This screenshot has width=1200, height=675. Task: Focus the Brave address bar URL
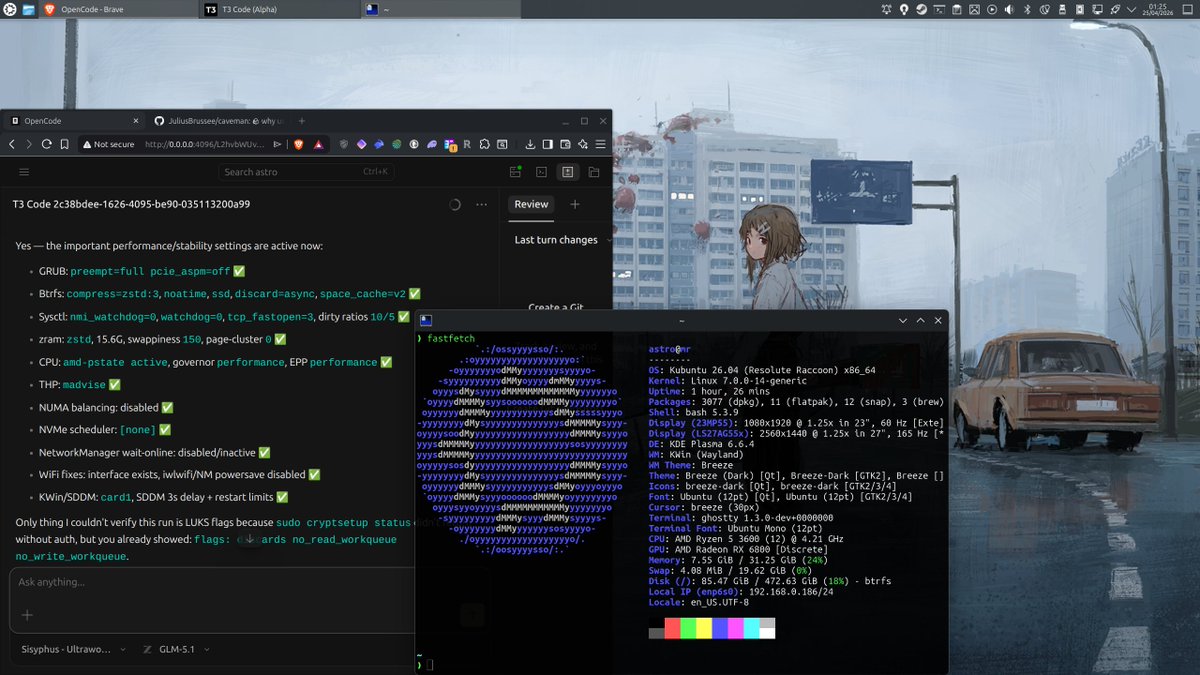point(204,144)
